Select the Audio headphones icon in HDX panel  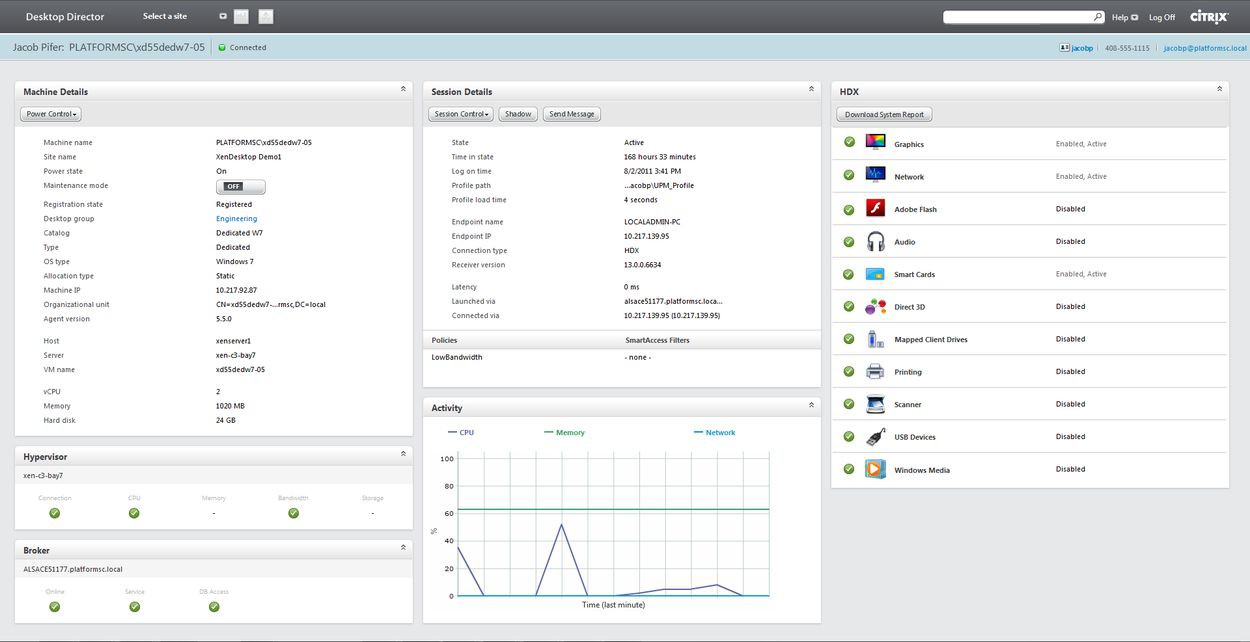pos(875,241)
